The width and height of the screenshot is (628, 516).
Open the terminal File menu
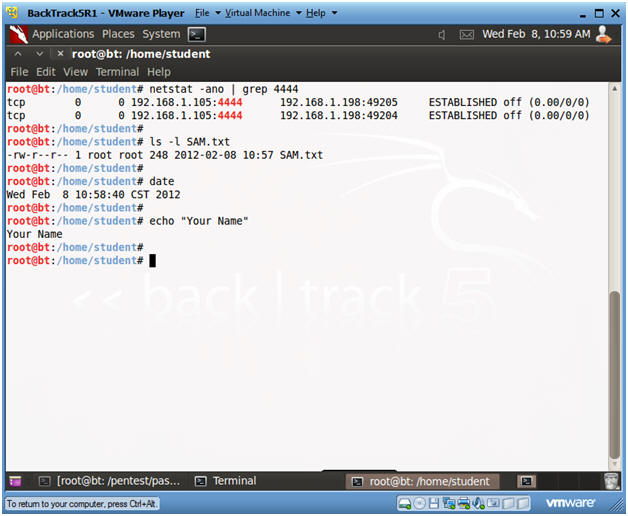(x=19, y=72)
